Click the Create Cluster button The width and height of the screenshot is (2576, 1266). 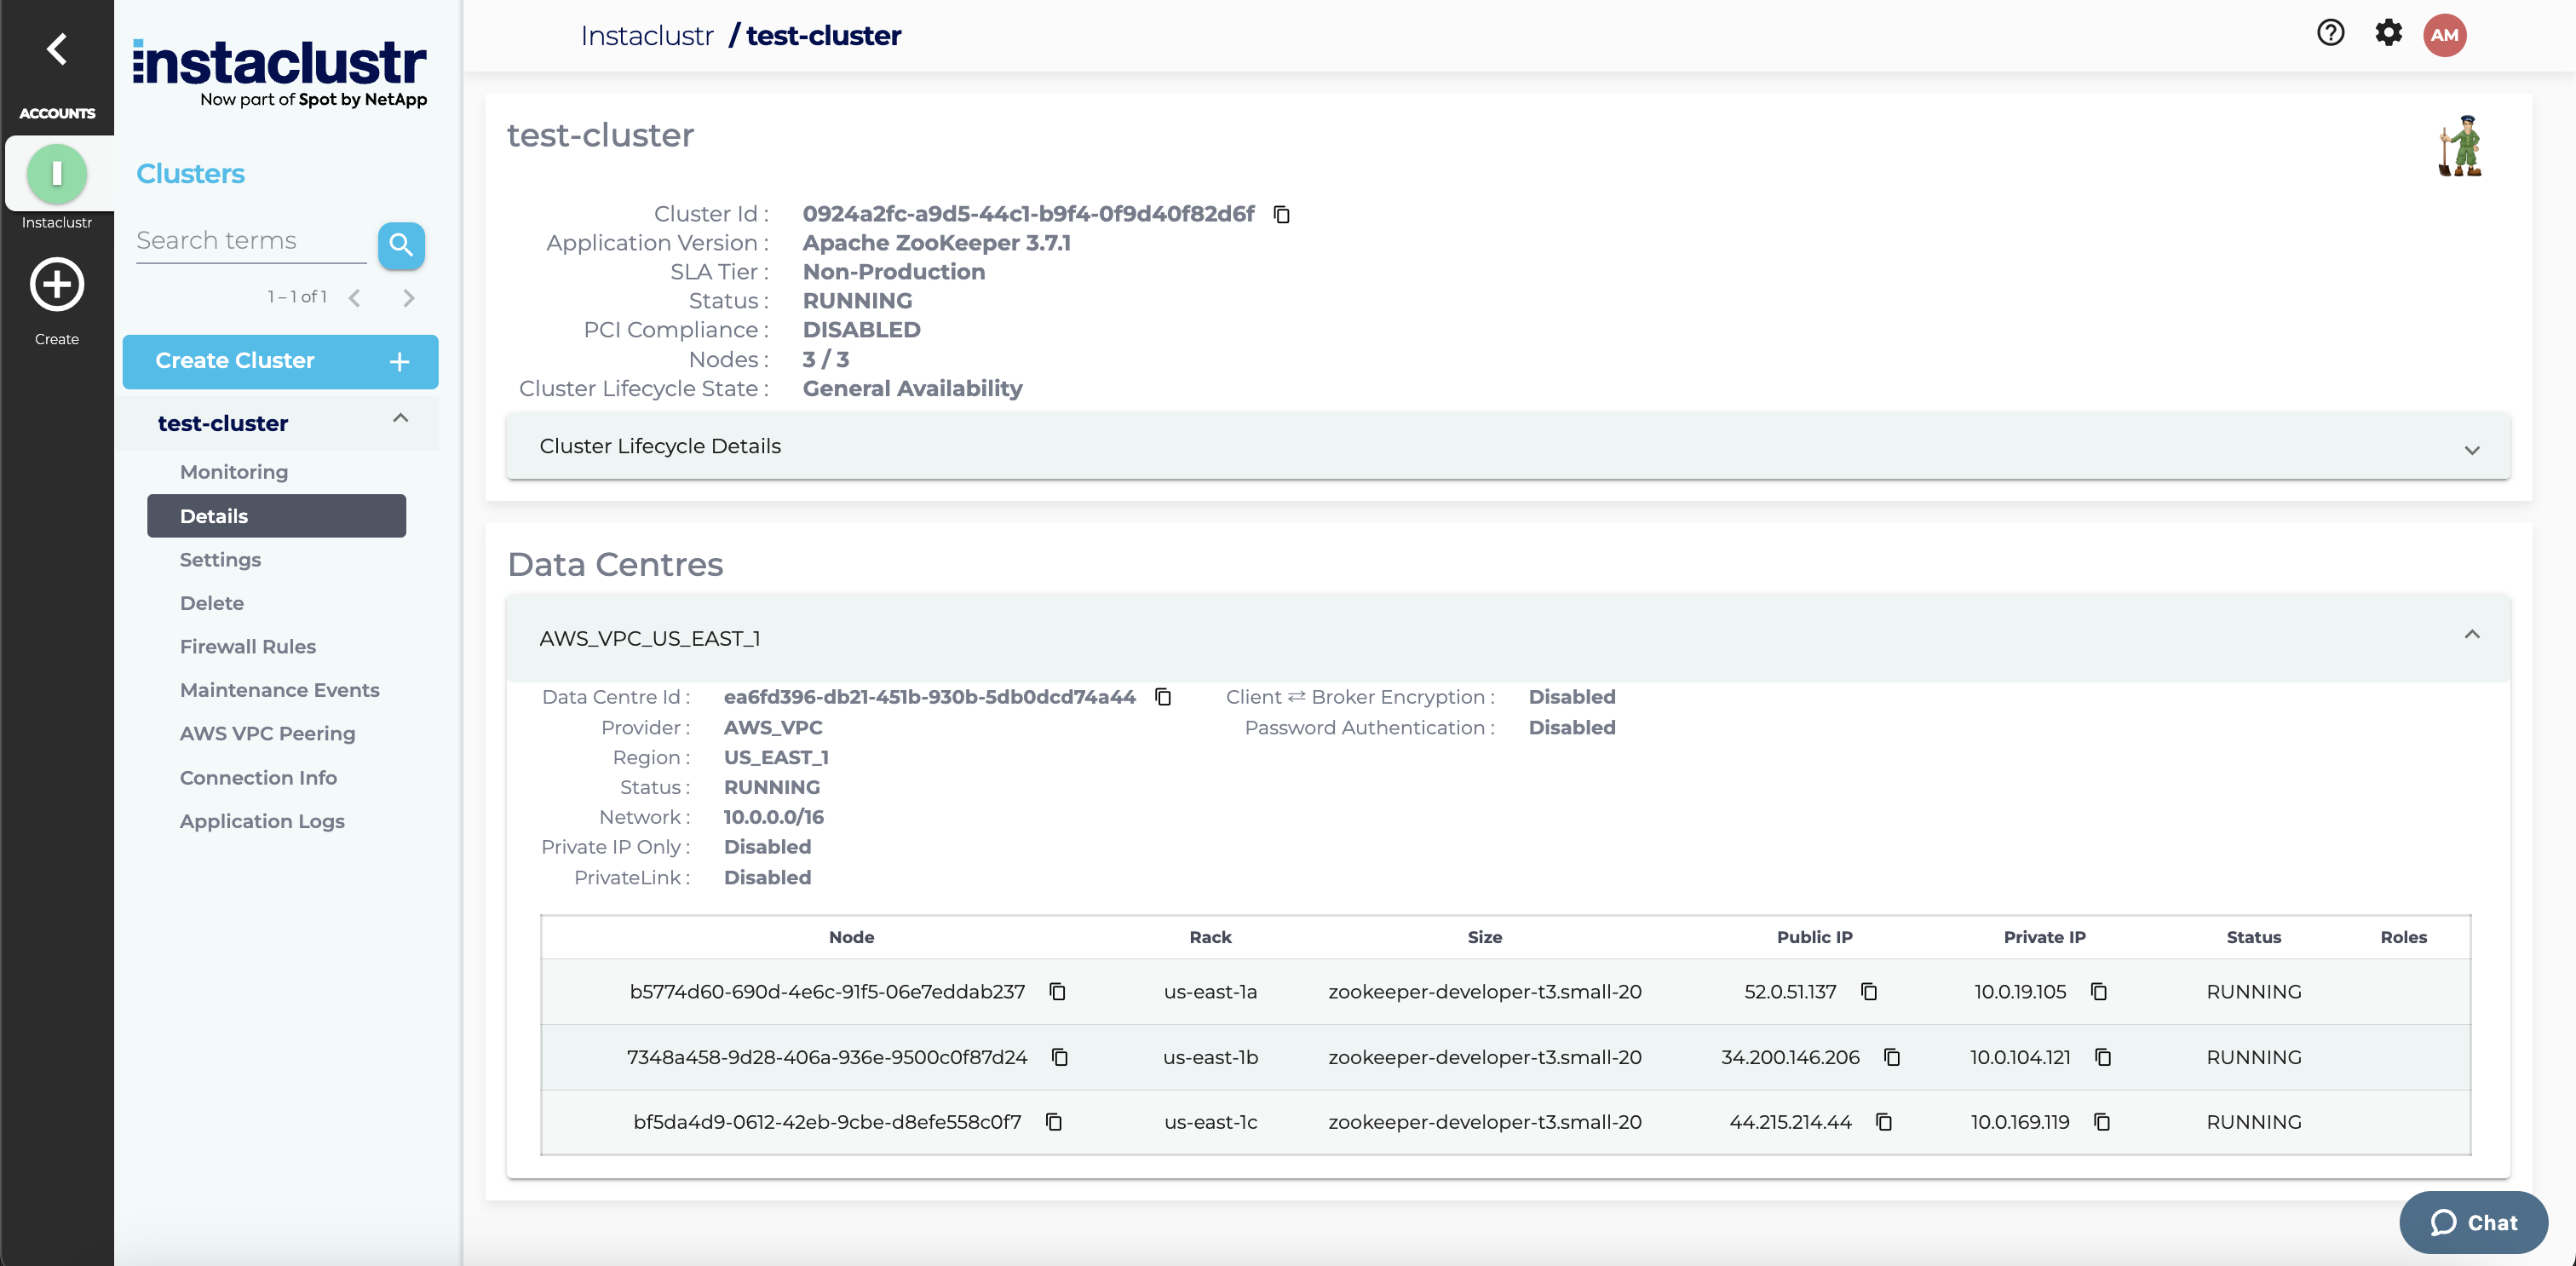click(x=280, y=361)
